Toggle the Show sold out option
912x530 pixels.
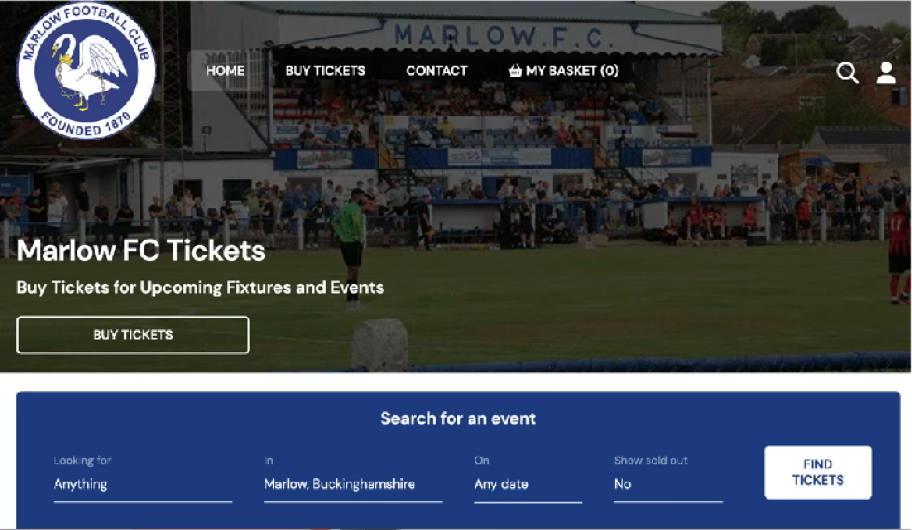(668, 485)
